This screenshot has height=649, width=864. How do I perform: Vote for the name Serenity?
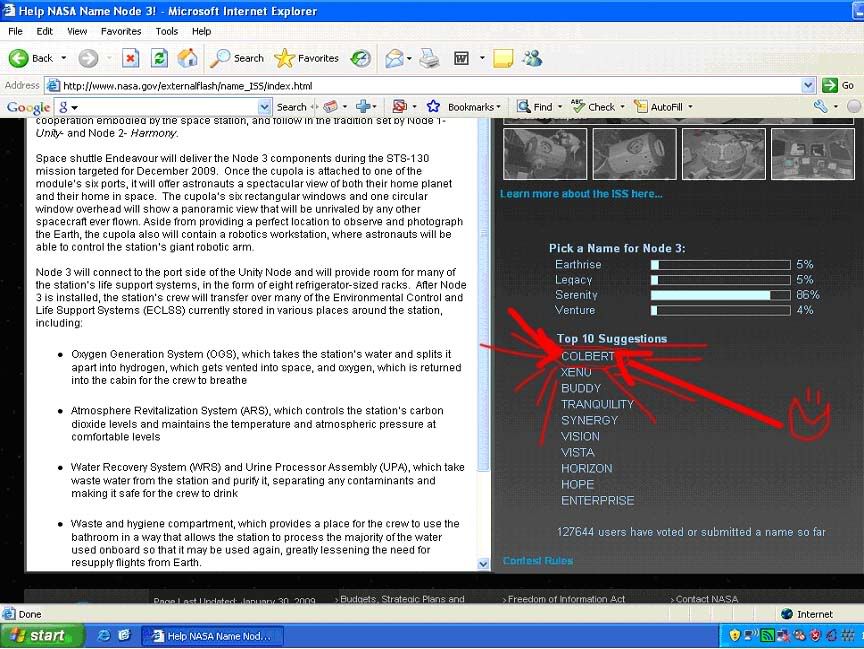click(x=576, y=295)
